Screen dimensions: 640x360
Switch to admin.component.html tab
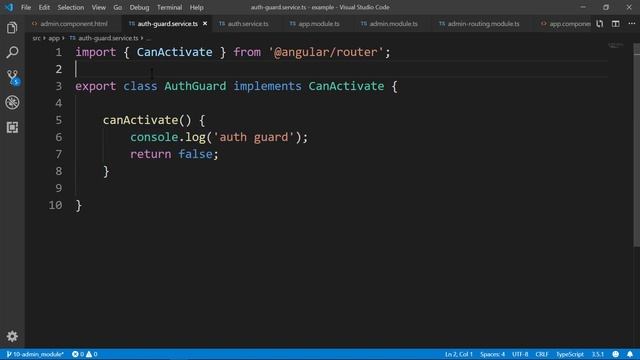coord(73,24)
